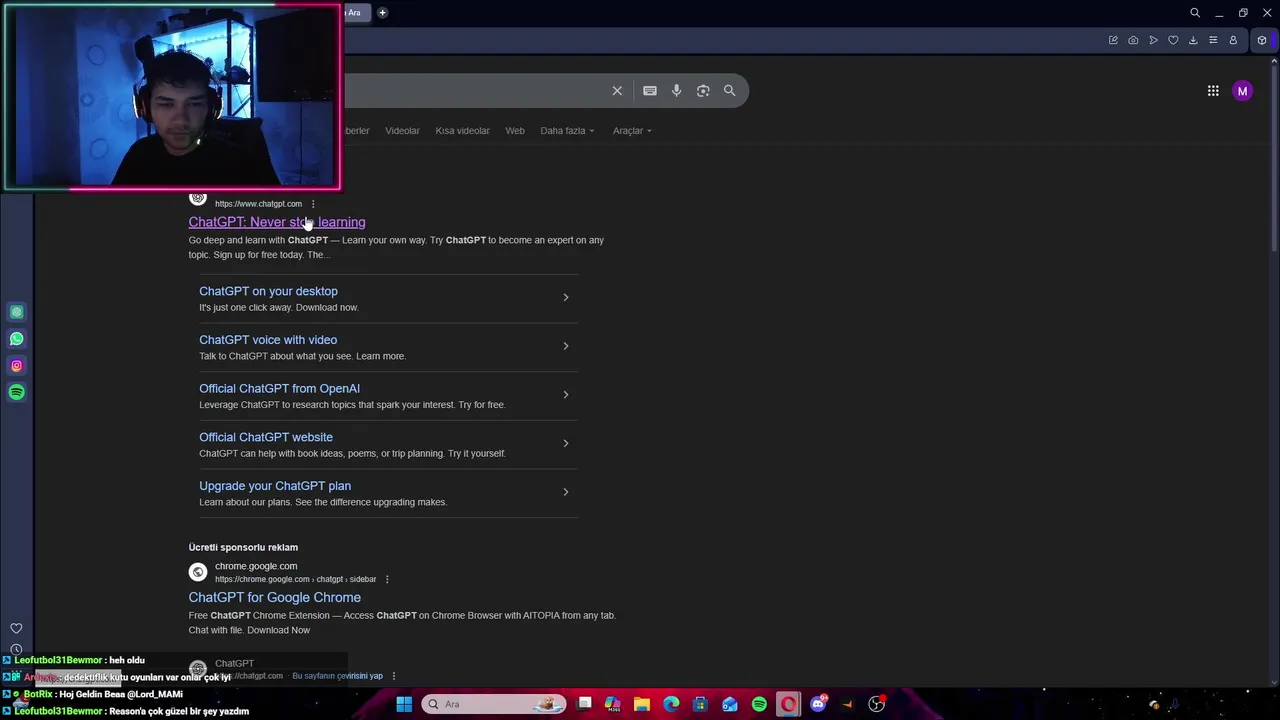Open sidebar heart bookmarks icon
1280x720 pixels.
coord(16,629)
